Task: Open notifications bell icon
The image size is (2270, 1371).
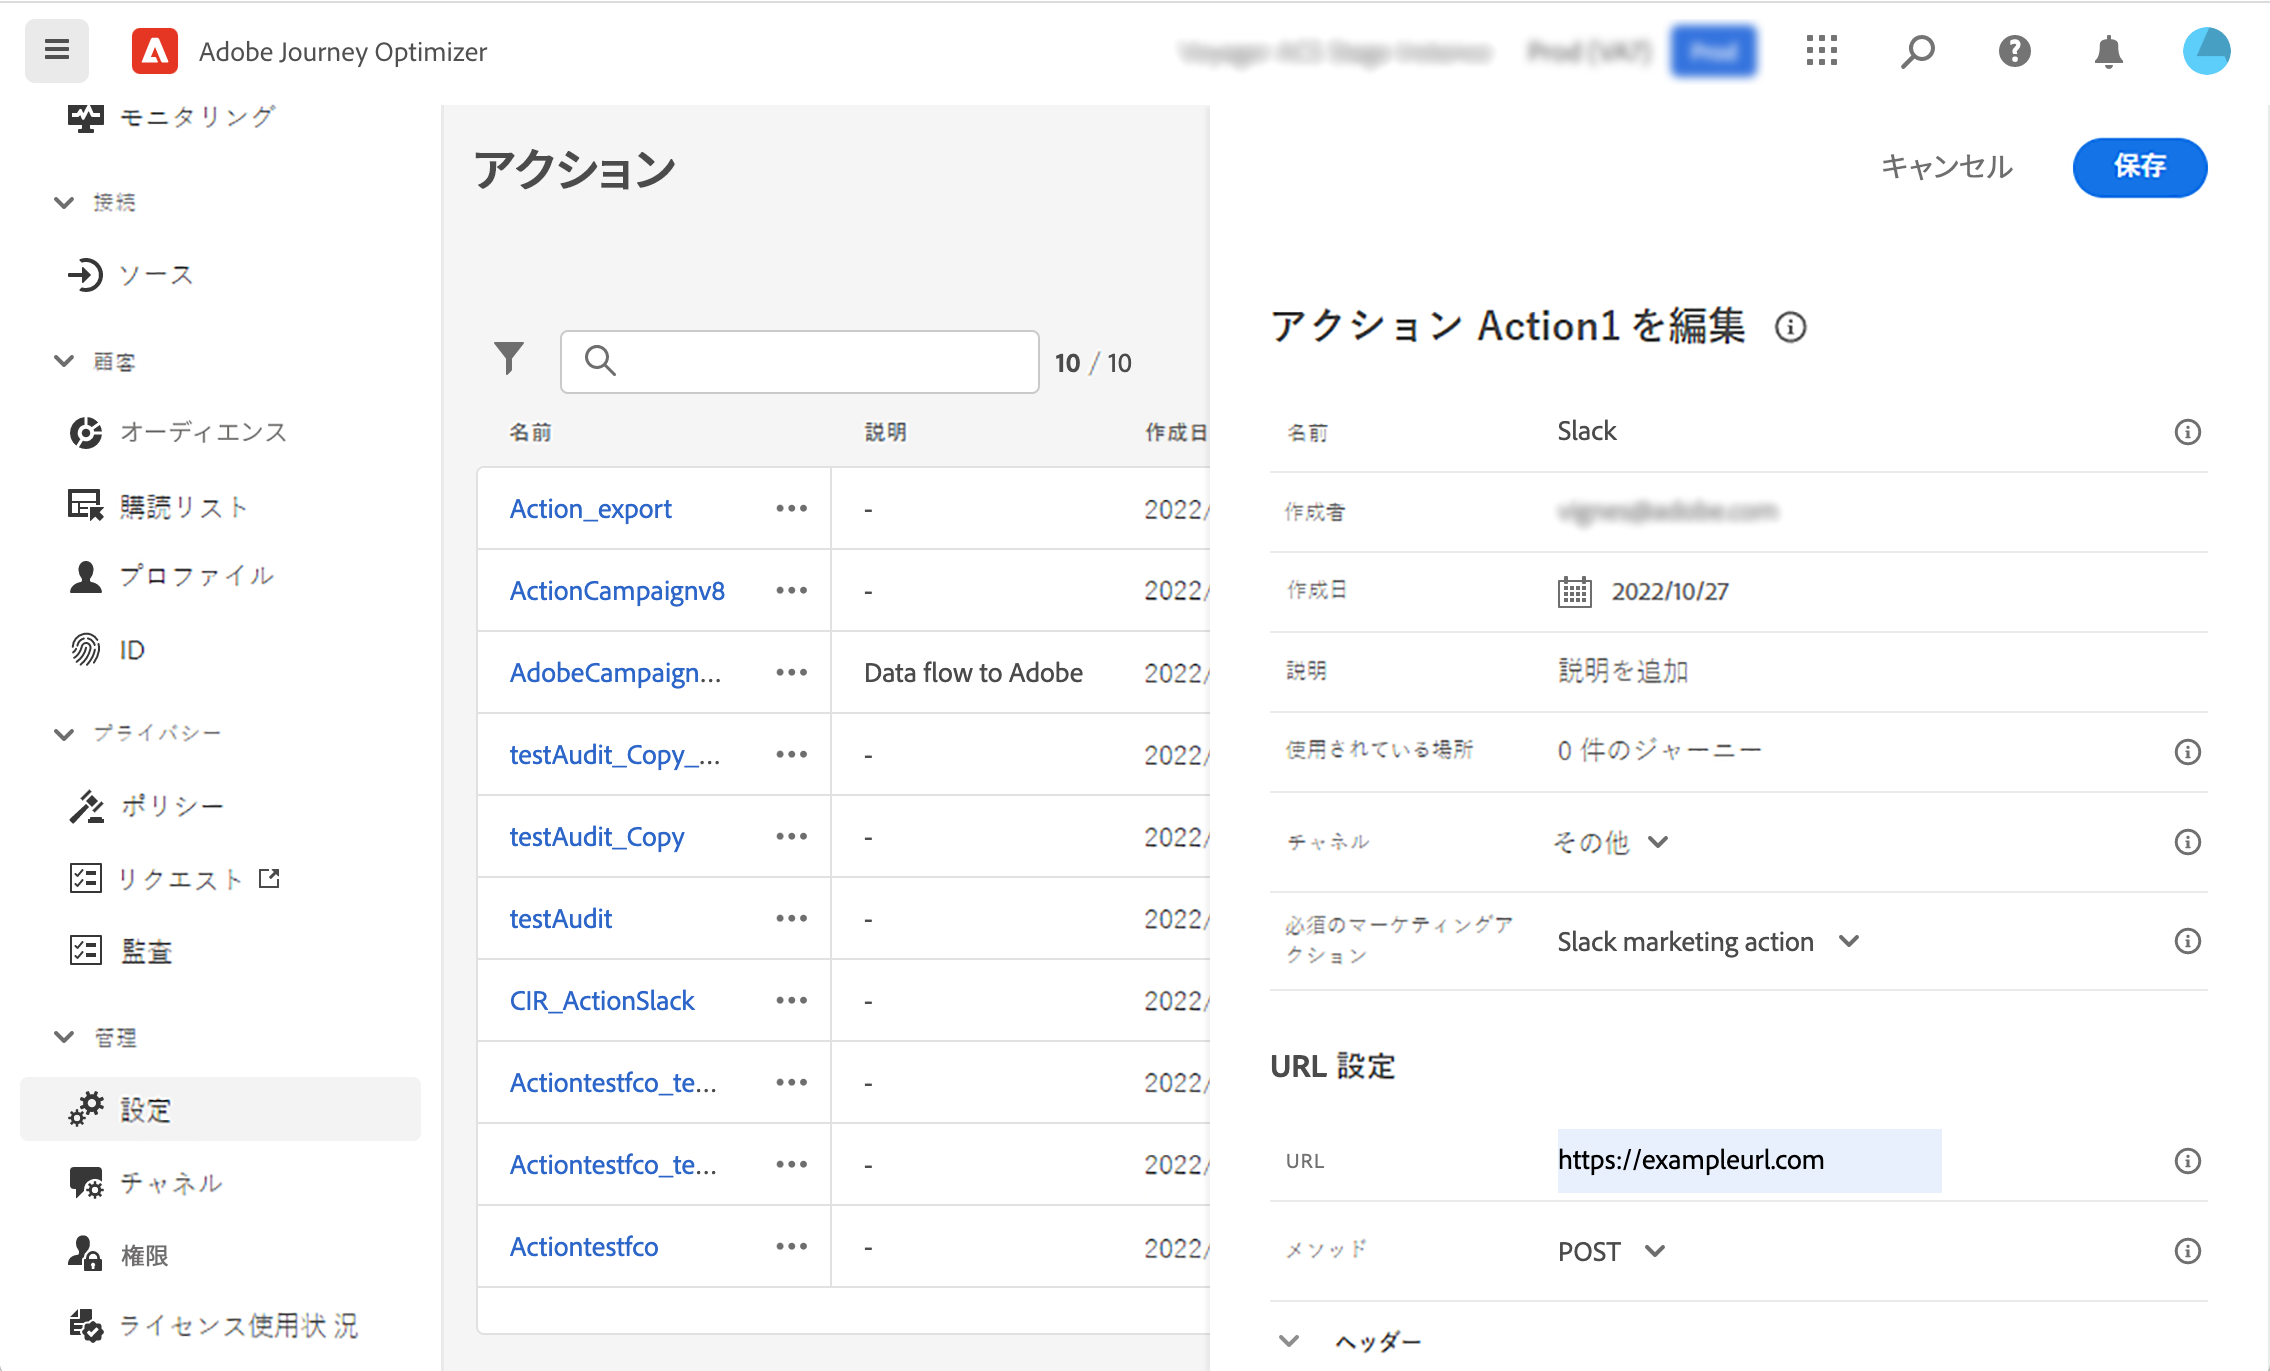Action: point(2108,50)
